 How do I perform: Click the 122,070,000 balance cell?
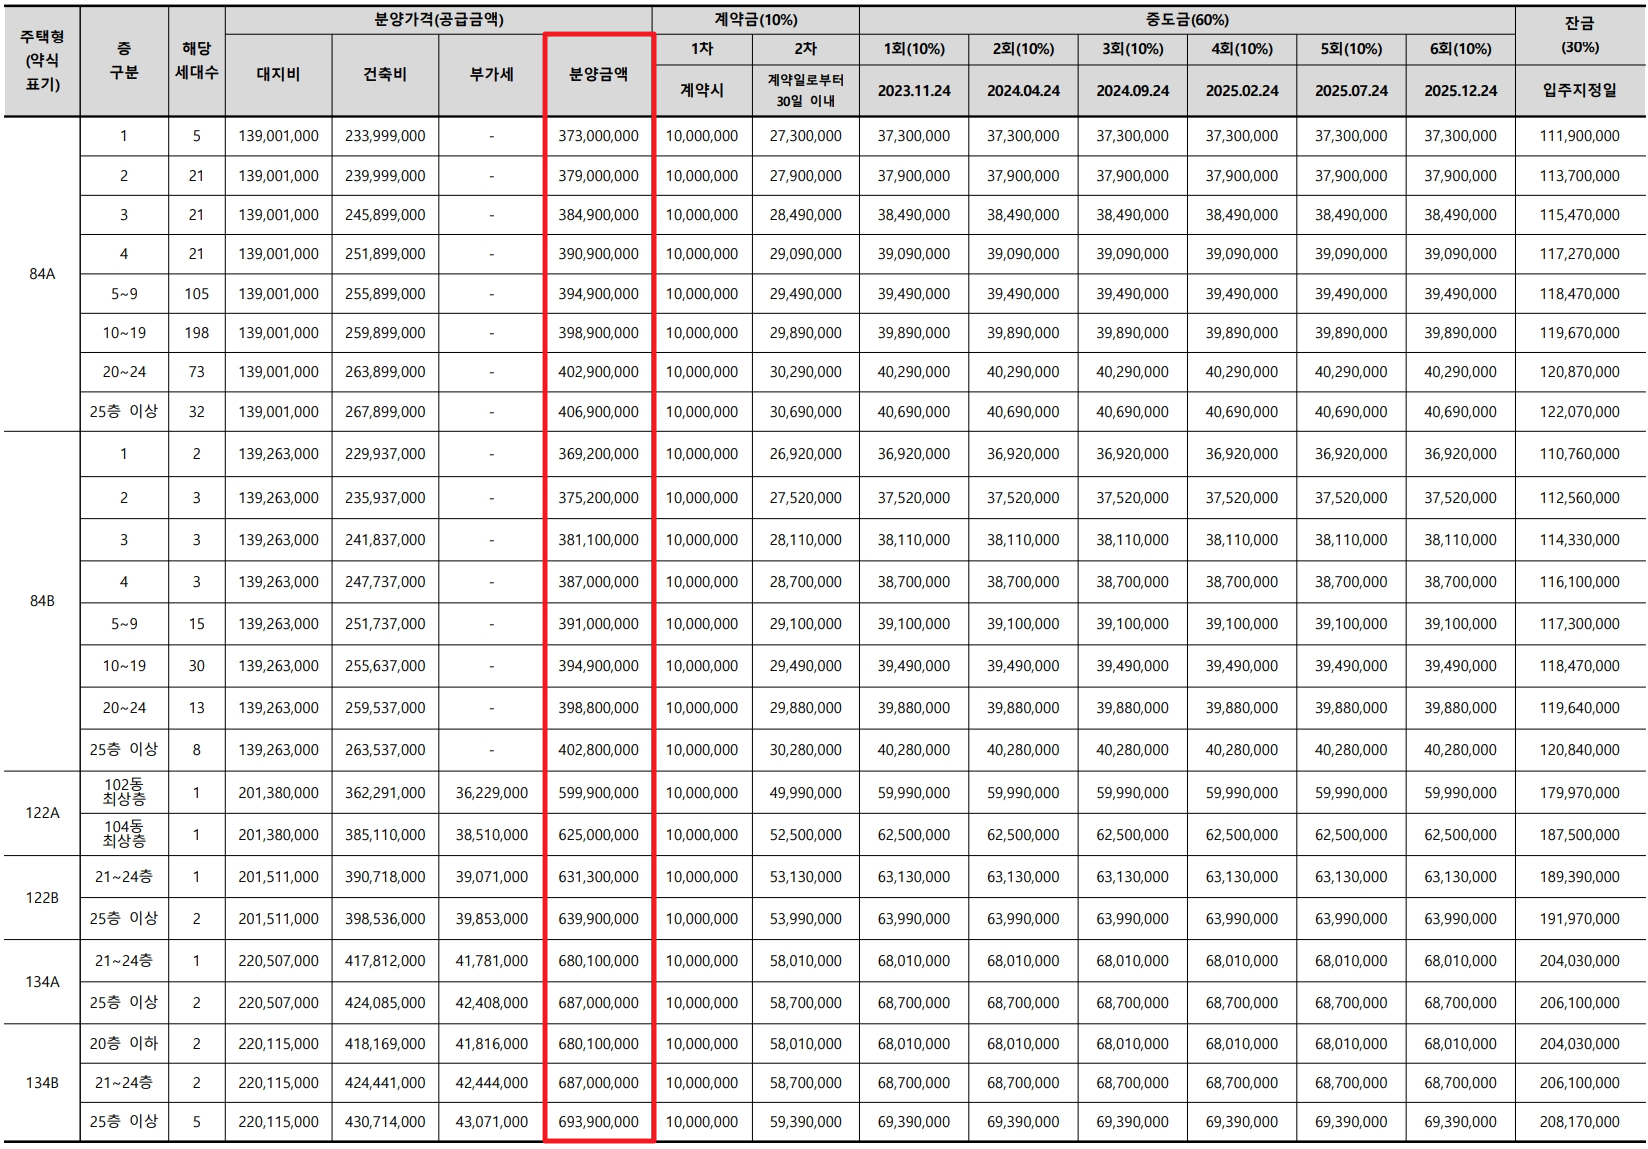pyautogui.click(x=1580, y=411)
